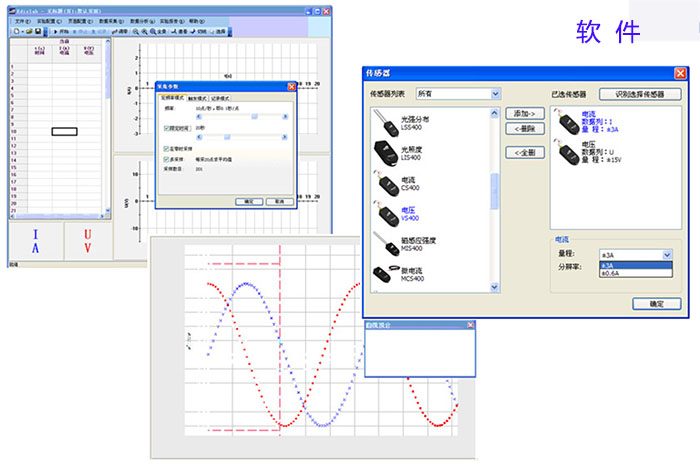This screenshot has width=700, height=466.
Task: Click the 添加-> button
Action: (x=522, y=115)
